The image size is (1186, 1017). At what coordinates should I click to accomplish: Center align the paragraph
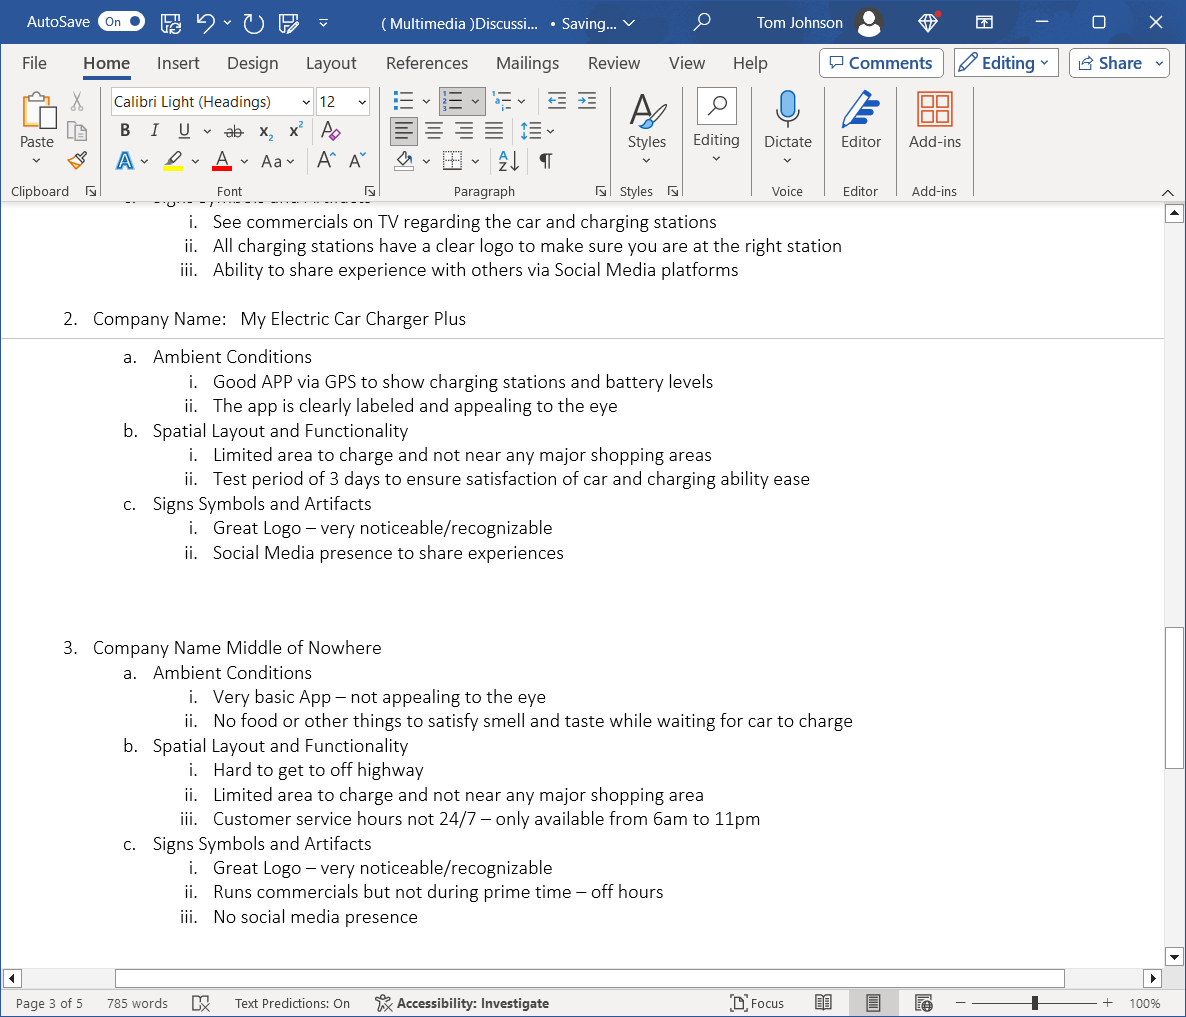coord(434,132)
